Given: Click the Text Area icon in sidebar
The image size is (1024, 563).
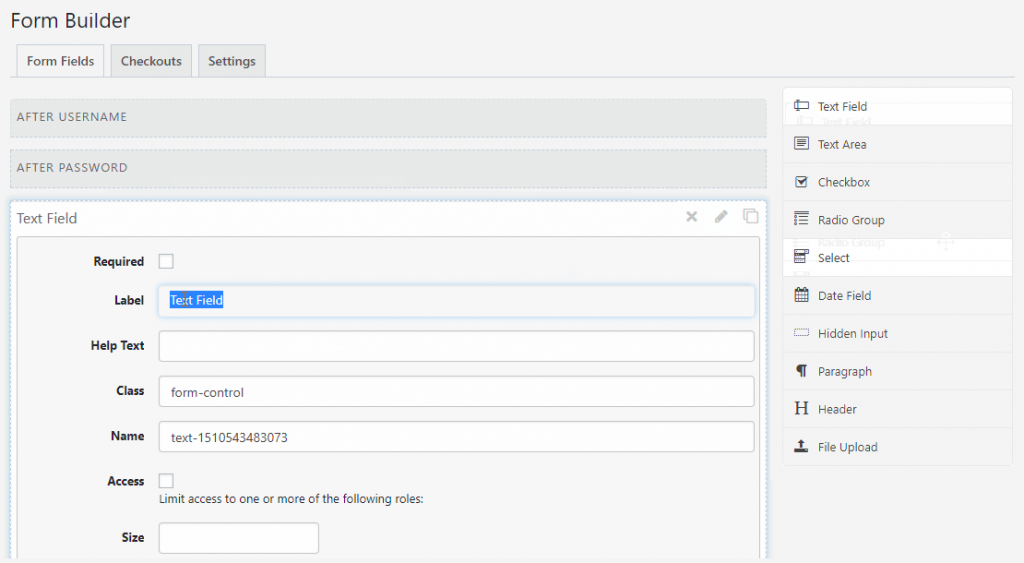Looking at the screenshot, I should pos(801,143).
